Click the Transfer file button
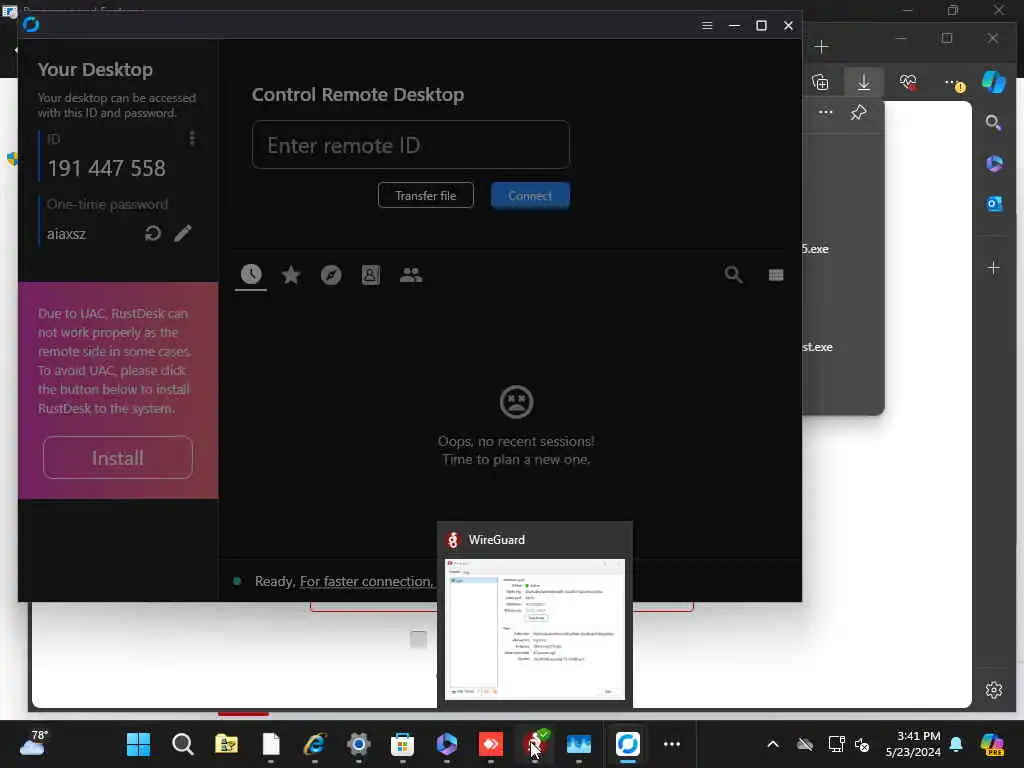The height and width of the screenshot is (768, 1024). 426,195
